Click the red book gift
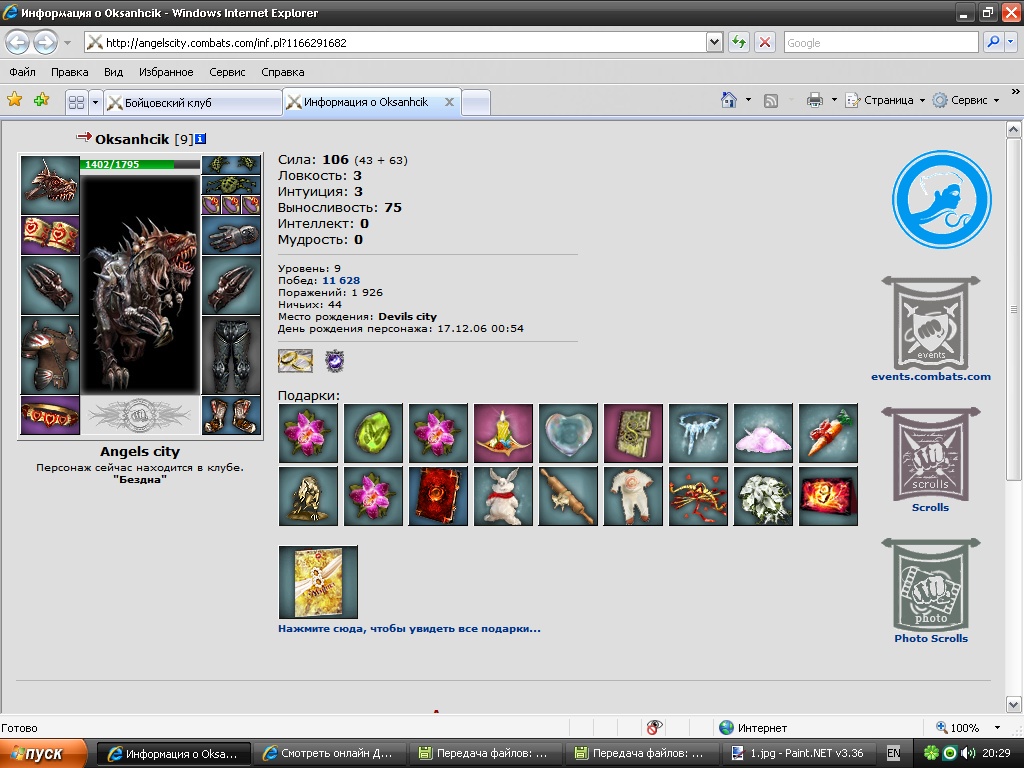This screenshot has height=768, width=1024. tap(438, 496)
